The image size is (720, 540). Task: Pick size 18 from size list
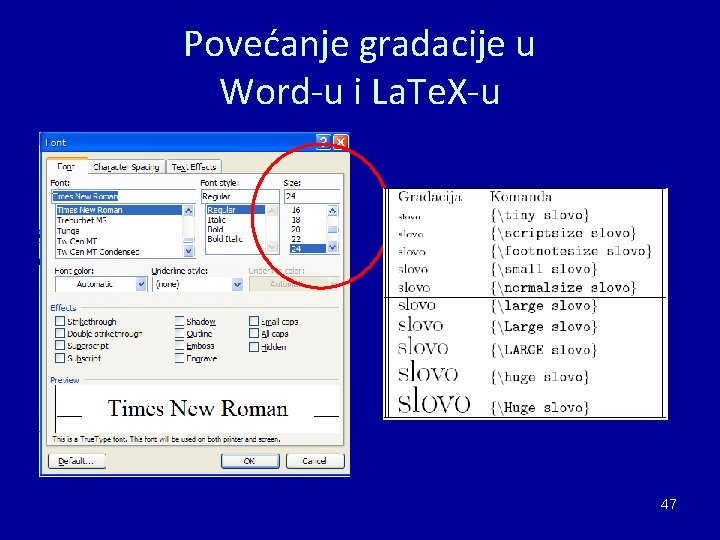[296, 220]
